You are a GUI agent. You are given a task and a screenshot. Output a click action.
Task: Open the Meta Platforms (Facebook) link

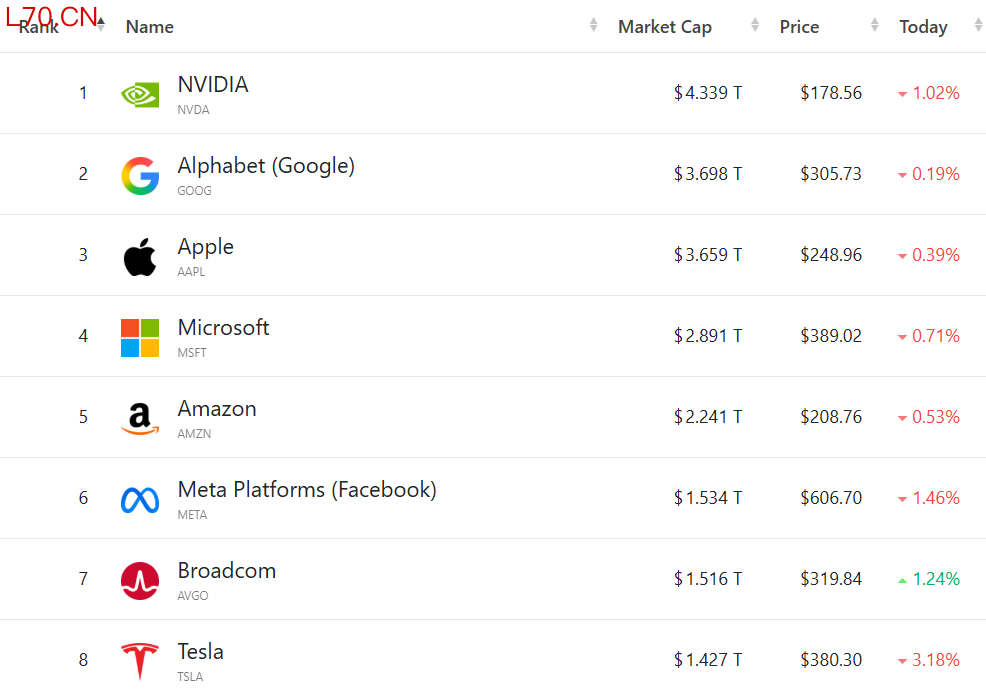tap(307, 490)
